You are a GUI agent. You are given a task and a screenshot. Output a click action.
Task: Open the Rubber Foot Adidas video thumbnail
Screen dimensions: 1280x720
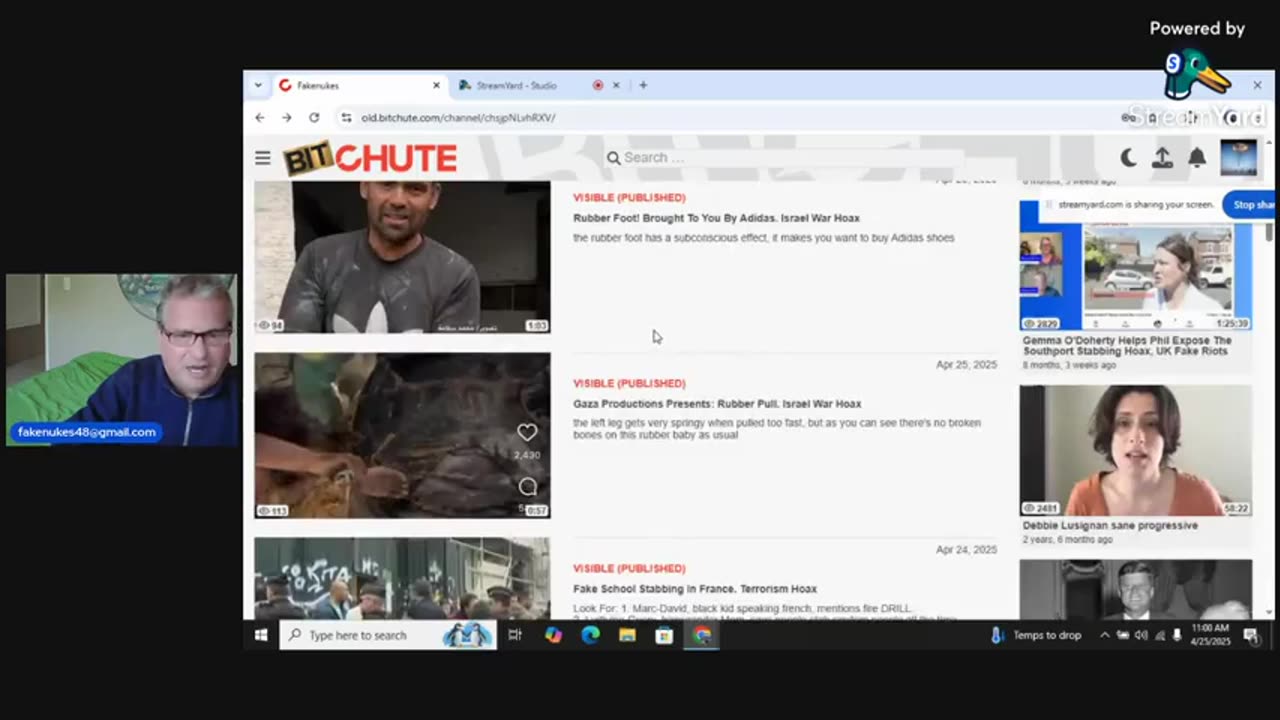pos(402,257)
